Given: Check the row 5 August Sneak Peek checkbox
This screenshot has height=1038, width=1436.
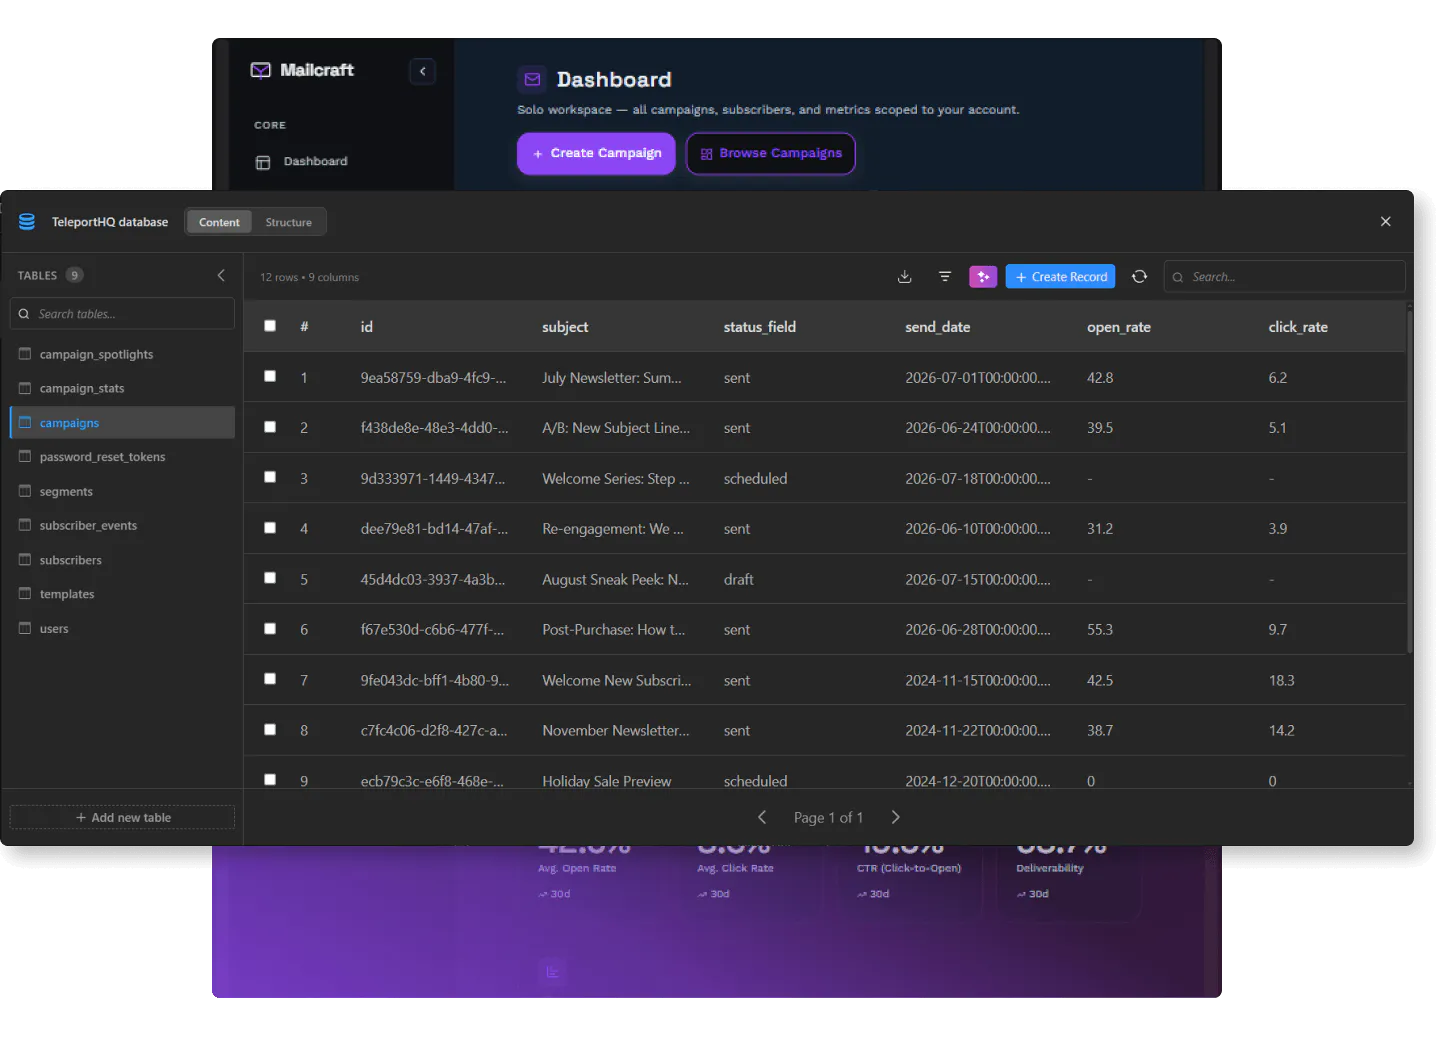Looking at the screenshot, I should [x=270, y=578].
